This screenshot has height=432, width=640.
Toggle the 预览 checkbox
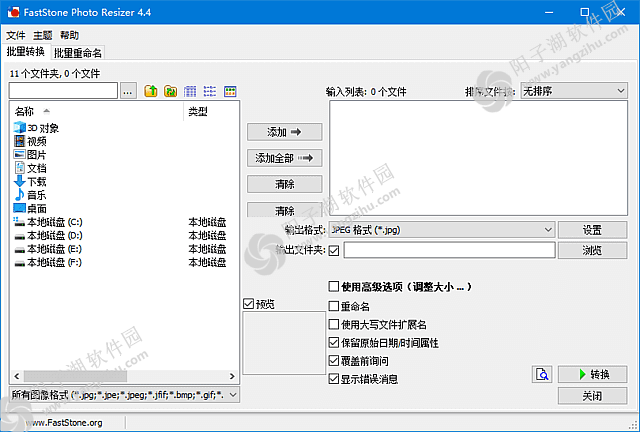[x=248, y=303]
